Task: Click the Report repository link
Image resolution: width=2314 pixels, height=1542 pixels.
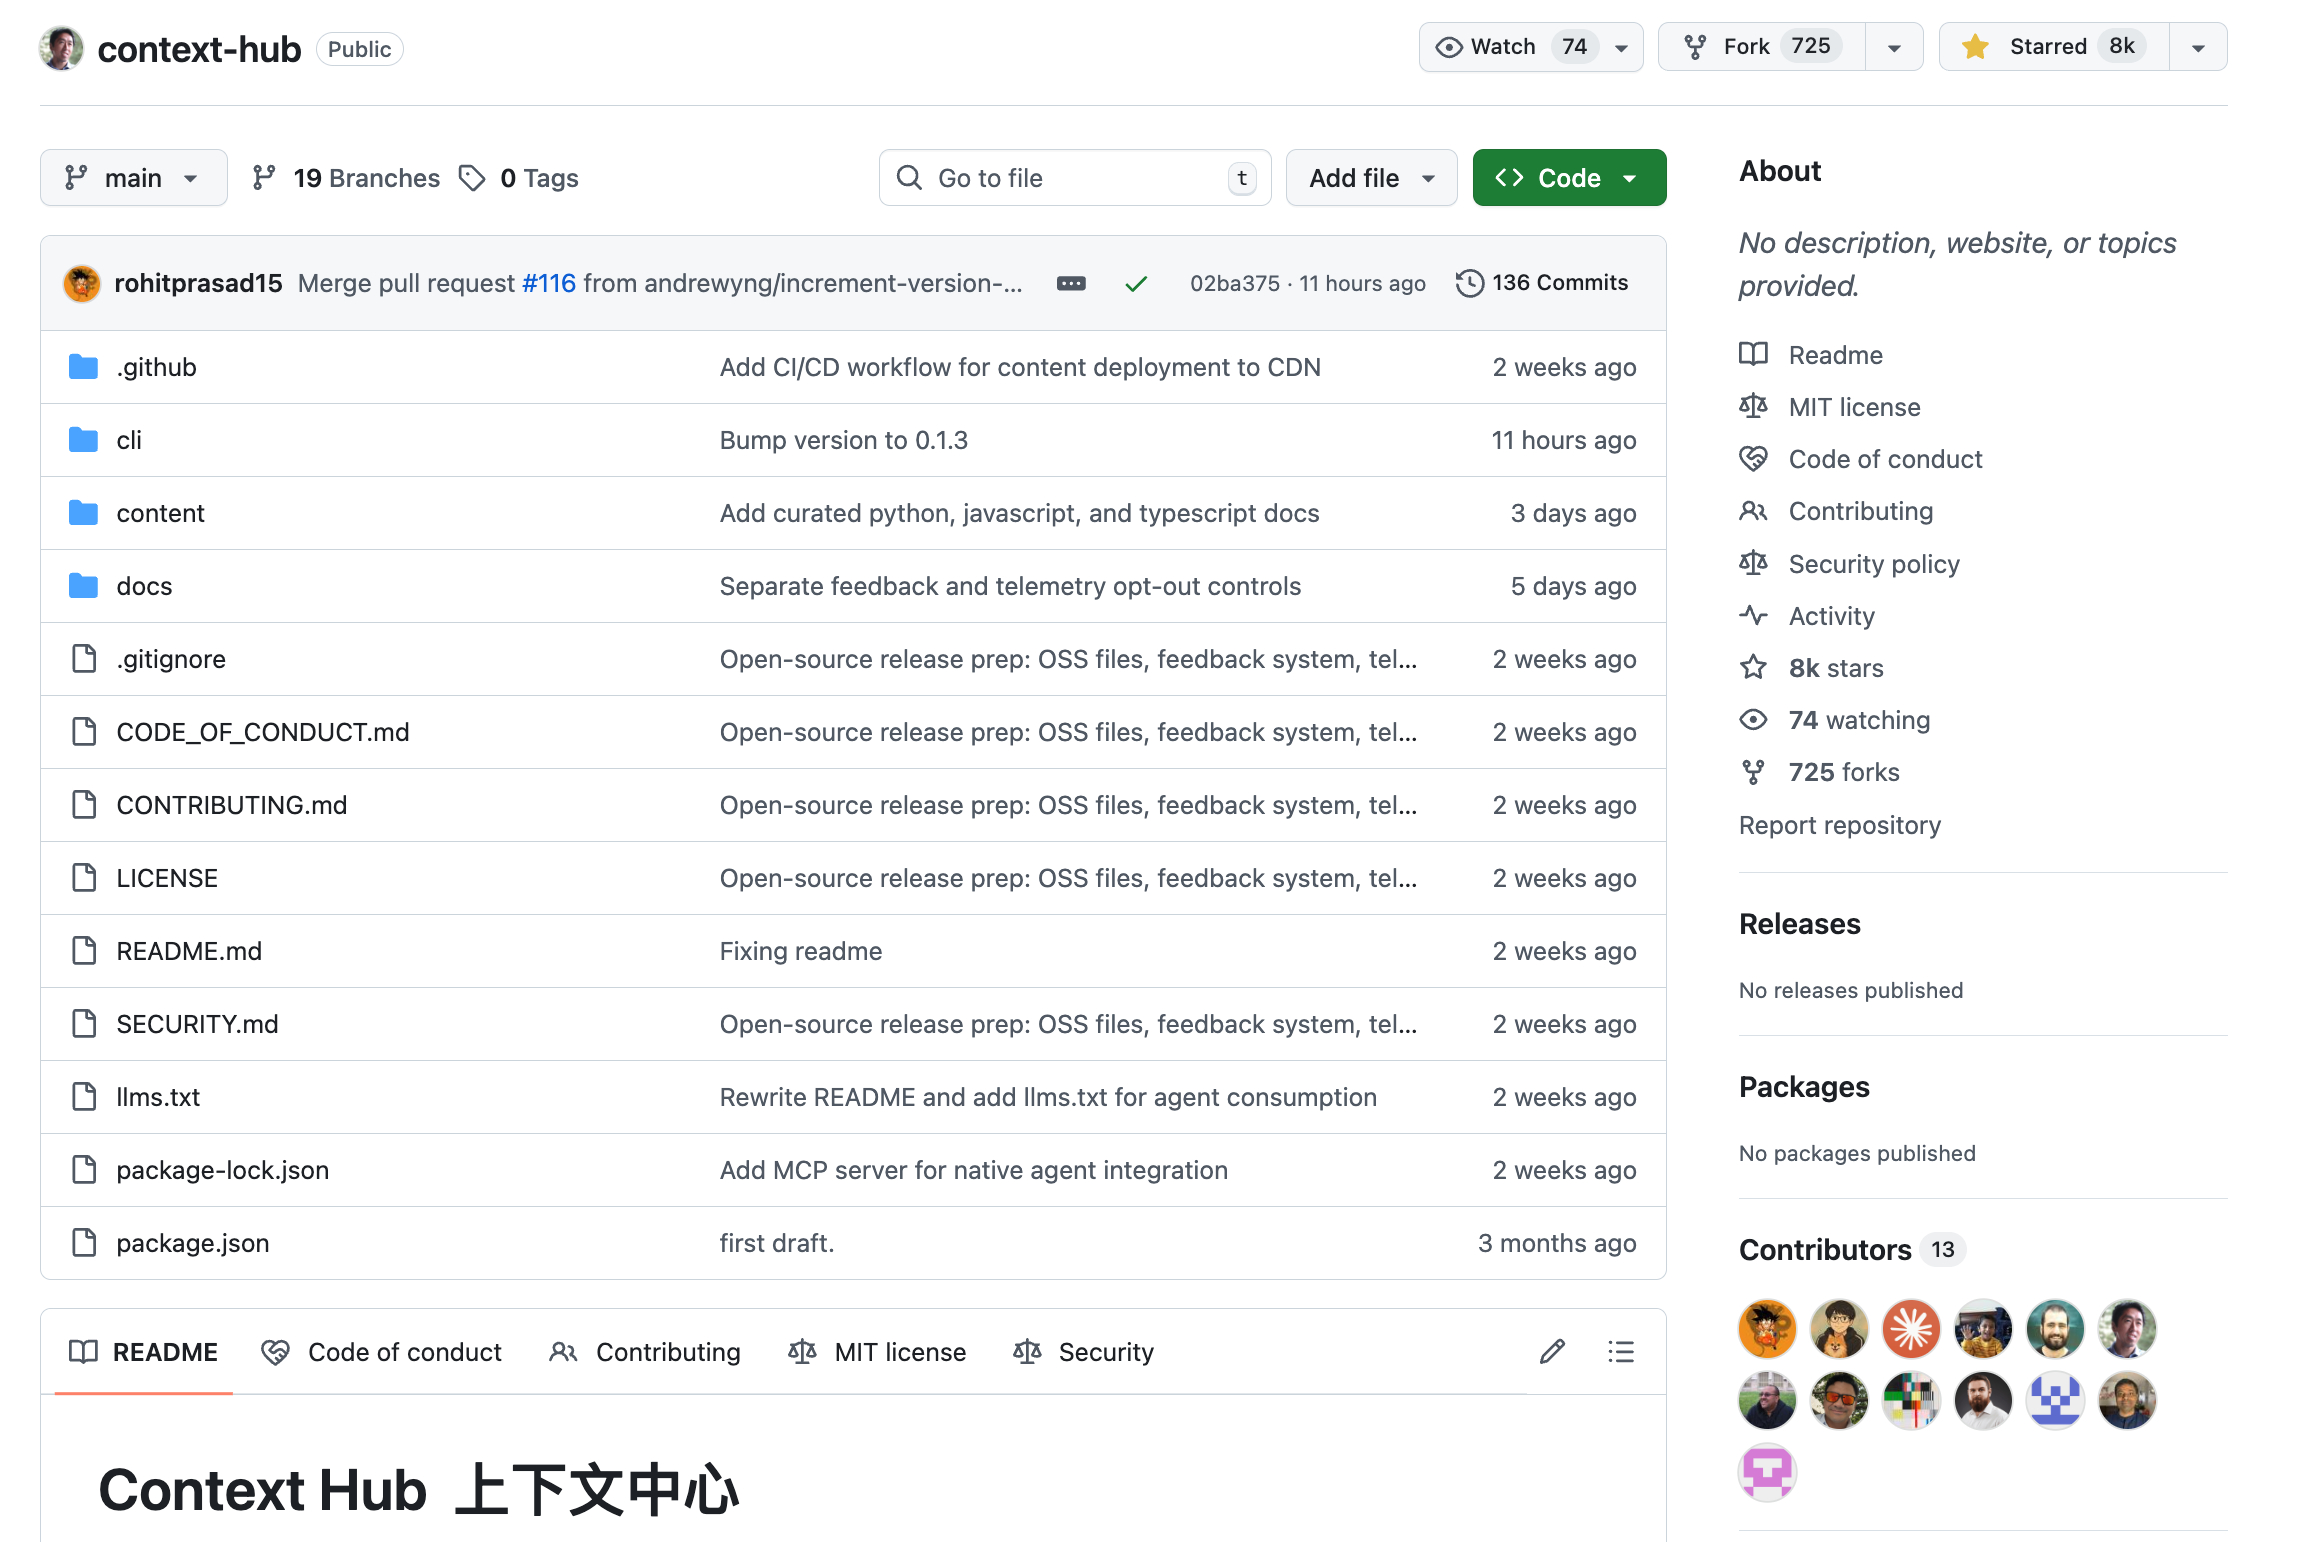Action: point(1839,825)
